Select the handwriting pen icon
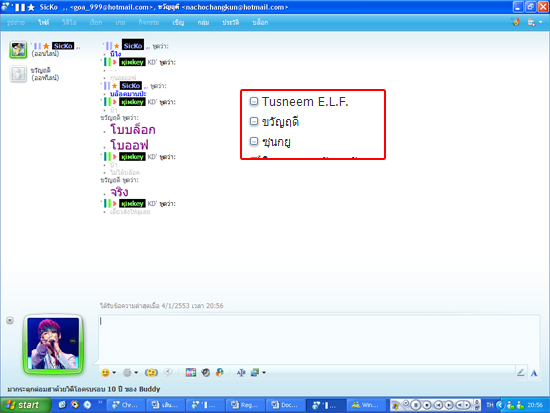Viewport: 550px width, 413px height. coord(521,373)
